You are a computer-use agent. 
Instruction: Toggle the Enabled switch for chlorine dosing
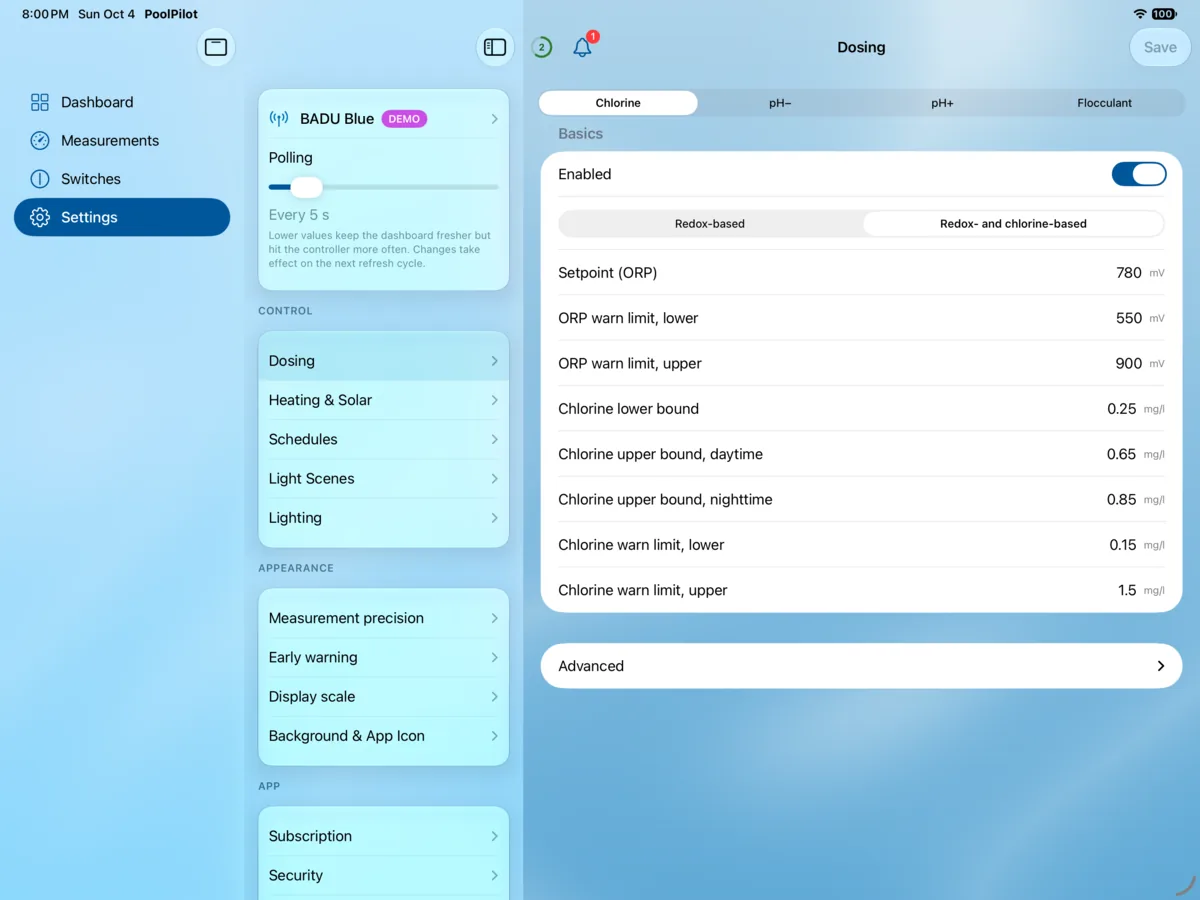[x=1139, y=174]
